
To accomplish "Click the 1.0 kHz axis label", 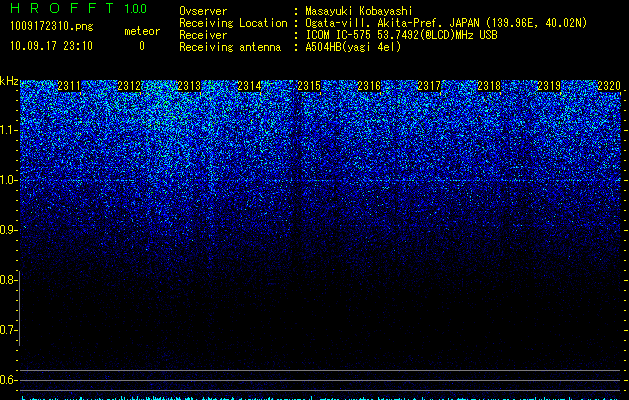I will click(x=8, y=180).
